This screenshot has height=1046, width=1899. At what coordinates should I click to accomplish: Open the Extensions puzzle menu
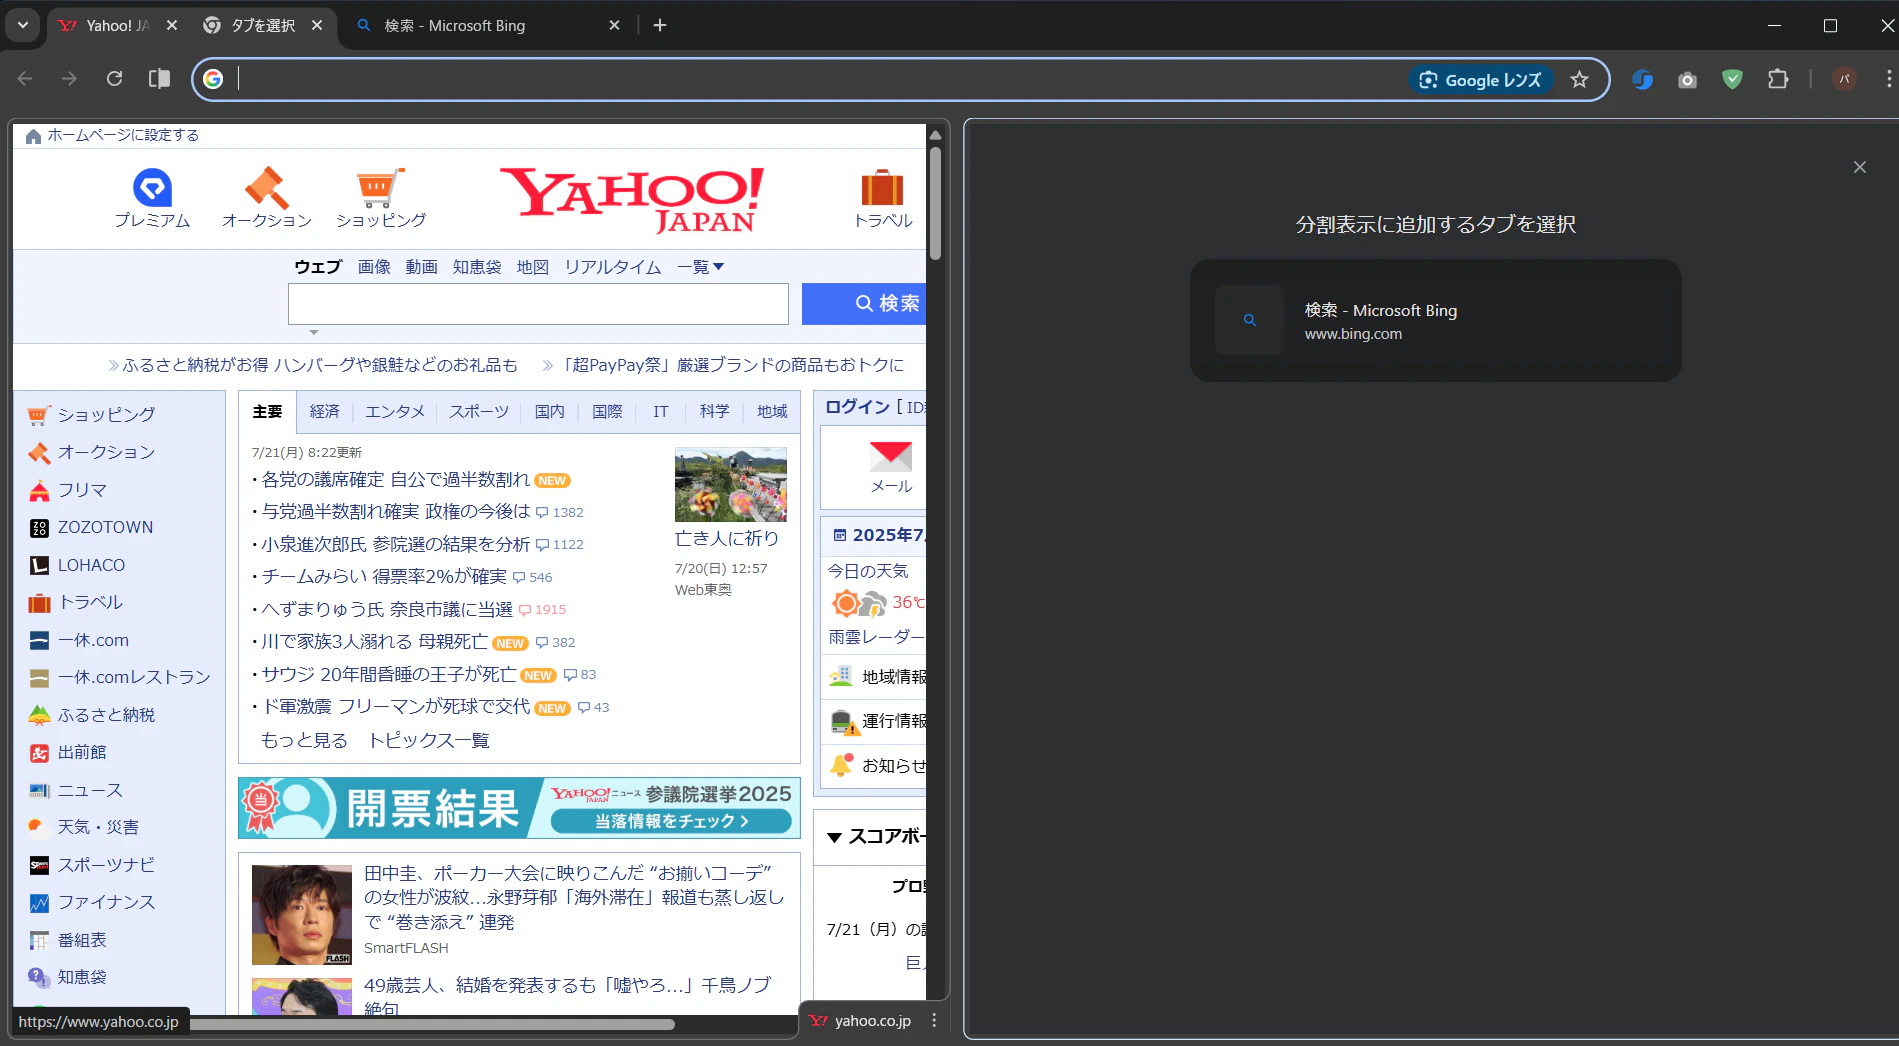1778,80
